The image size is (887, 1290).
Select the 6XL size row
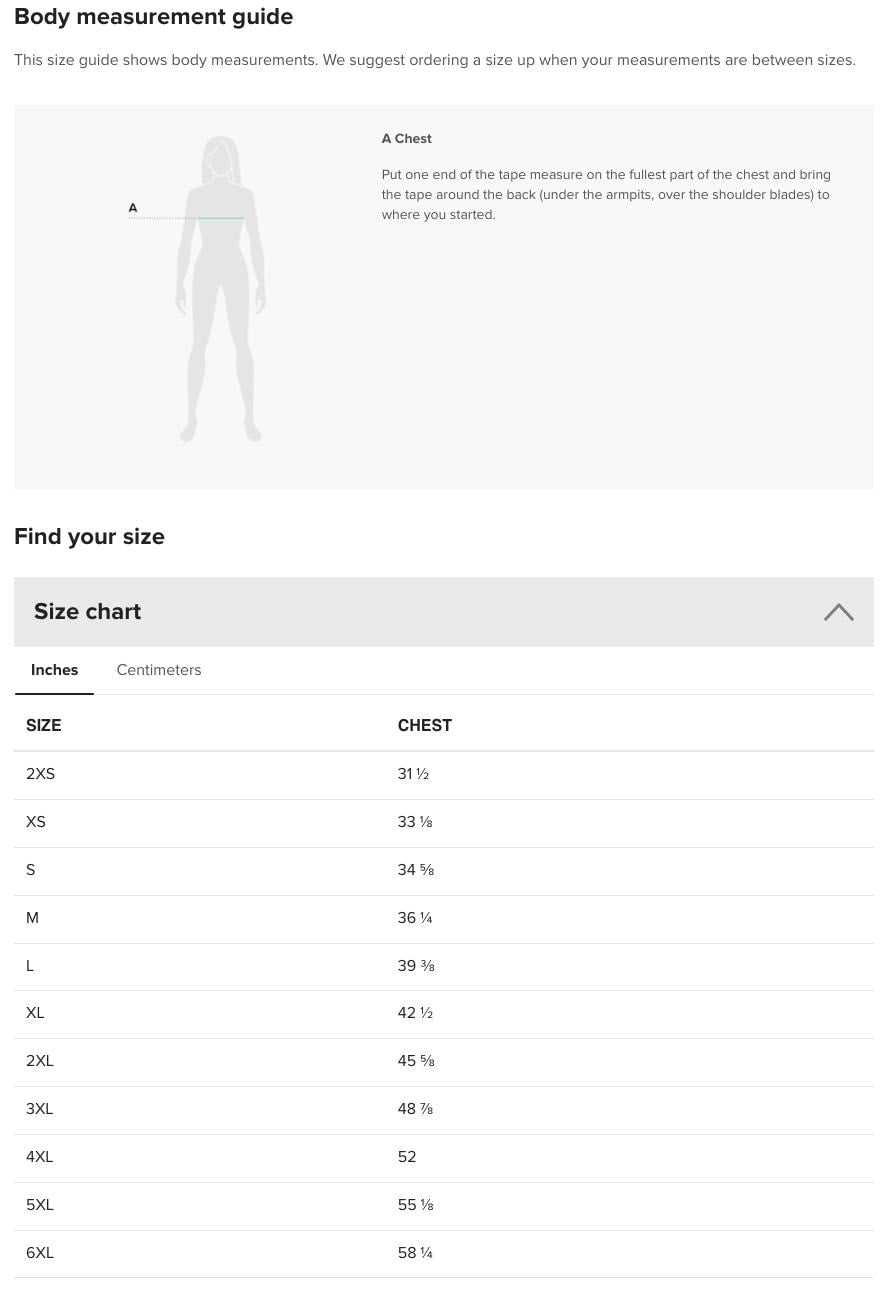point(40,1253)
